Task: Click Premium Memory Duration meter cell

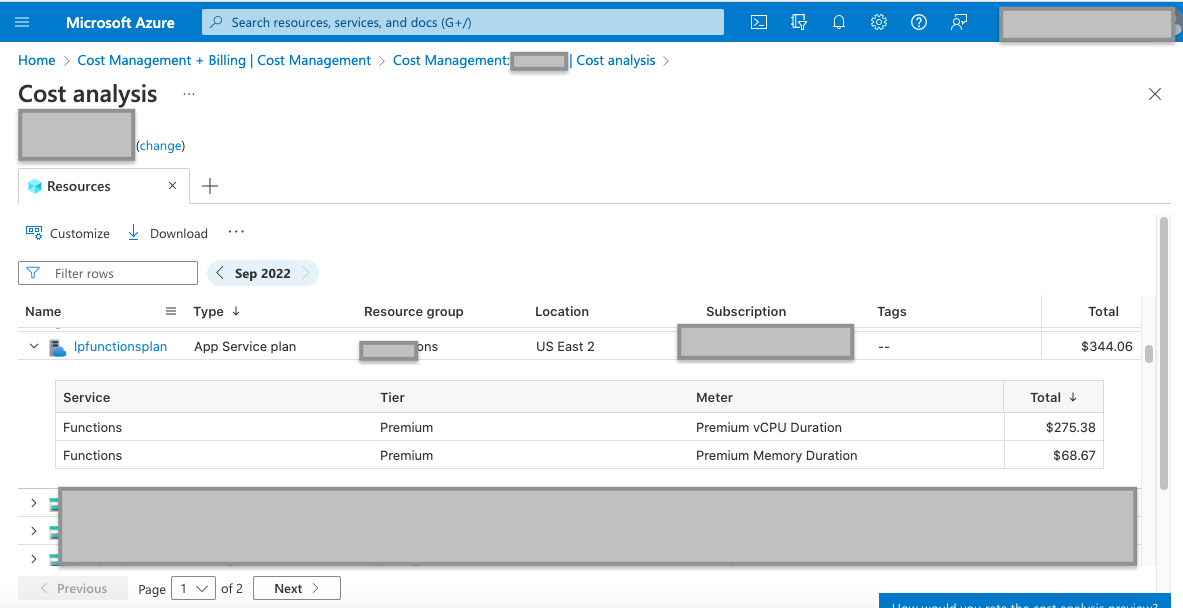Action: (776, 455)
